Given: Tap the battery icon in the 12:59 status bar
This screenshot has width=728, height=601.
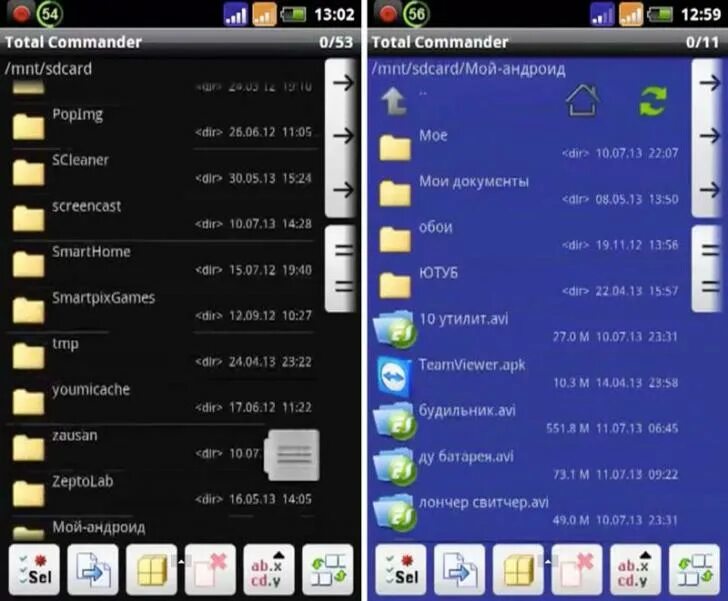Looking at the screenshot, I should point(661,14).
